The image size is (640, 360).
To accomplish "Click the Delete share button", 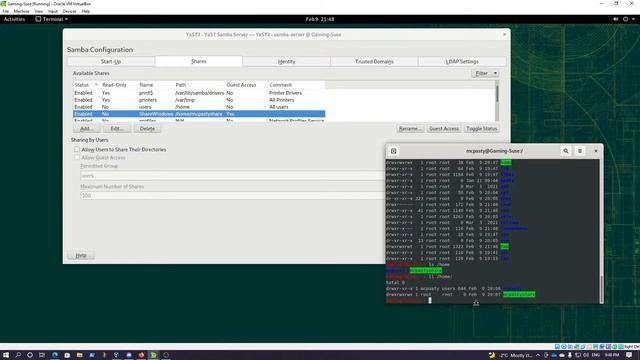I will (147, 129).
